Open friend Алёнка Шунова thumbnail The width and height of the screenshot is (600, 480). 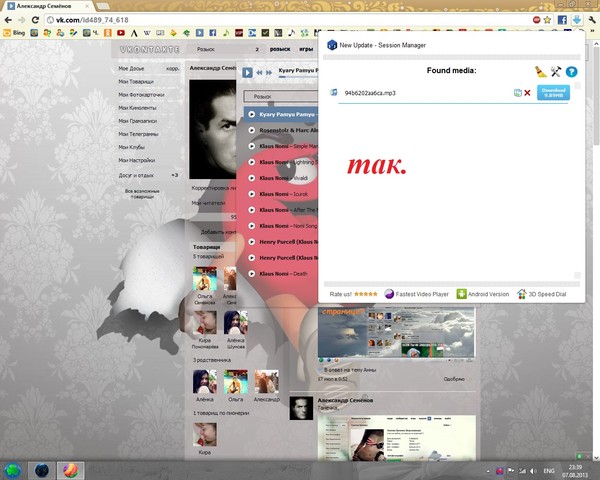[x=236, y=322]
